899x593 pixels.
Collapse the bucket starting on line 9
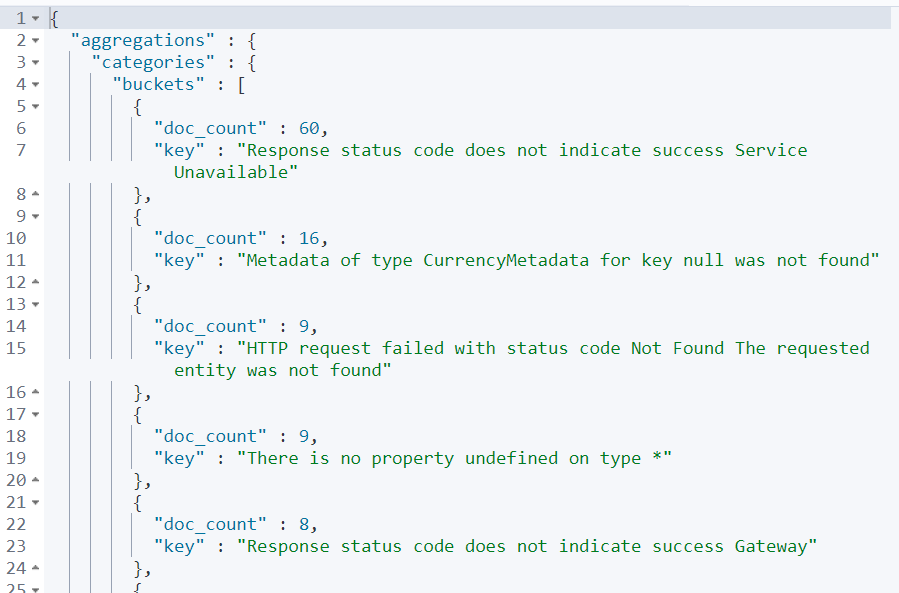(x=36, y=217)
